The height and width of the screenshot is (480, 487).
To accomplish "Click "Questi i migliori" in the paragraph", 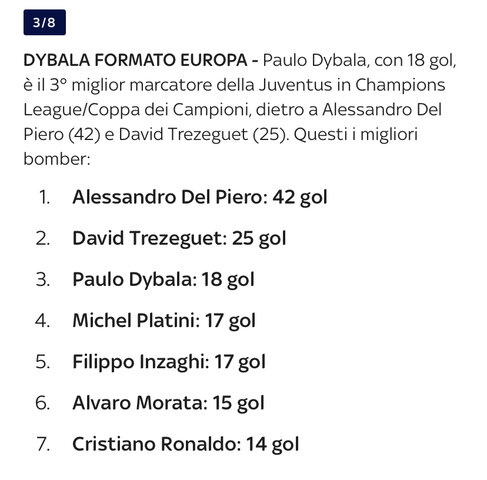I will 356,135.
